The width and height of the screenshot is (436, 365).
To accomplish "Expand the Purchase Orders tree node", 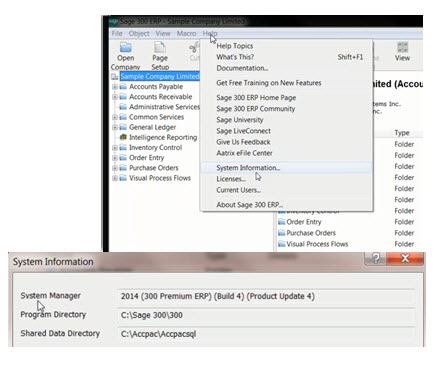I will (115, 168).
